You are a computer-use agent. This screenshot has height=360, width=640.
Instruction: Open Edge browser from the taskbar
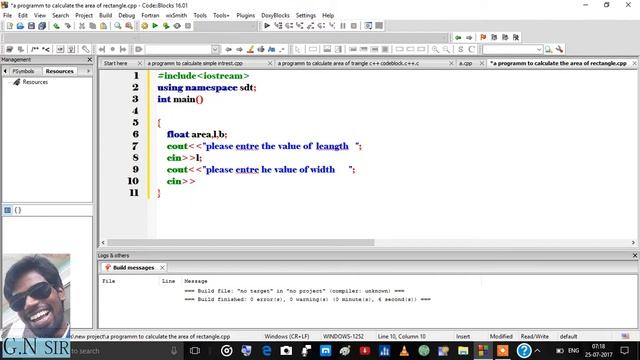[267, 351]
